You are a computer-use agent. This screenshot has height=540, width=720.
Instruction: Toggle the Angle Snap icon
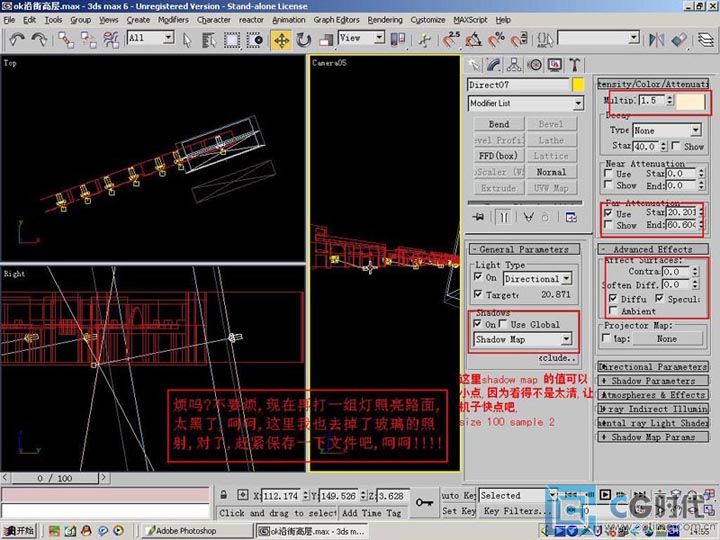(473, 40)
